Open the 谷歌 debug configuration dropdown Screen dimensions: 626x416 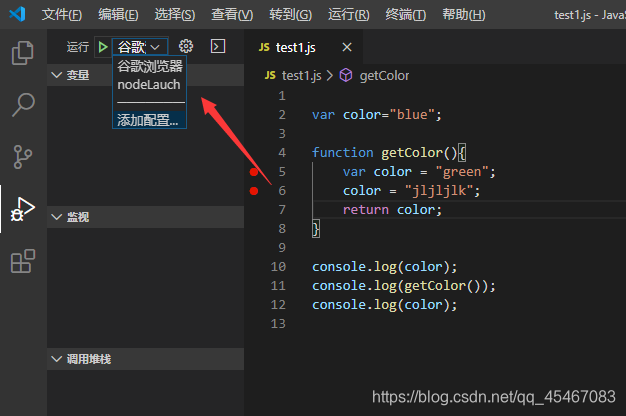point(140,47)
